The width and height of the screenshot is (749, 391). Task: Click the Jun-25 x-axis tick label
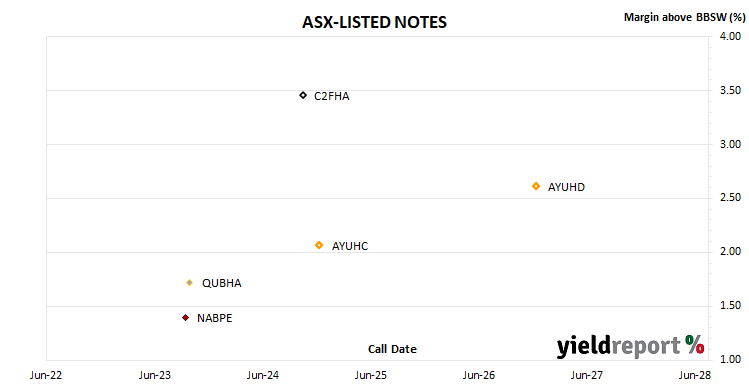pos(371,375)
